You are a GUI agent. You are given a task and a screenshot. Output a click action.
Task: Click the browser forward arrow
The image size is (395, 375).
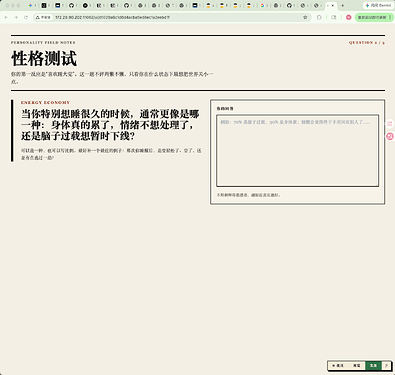(16, 17)
